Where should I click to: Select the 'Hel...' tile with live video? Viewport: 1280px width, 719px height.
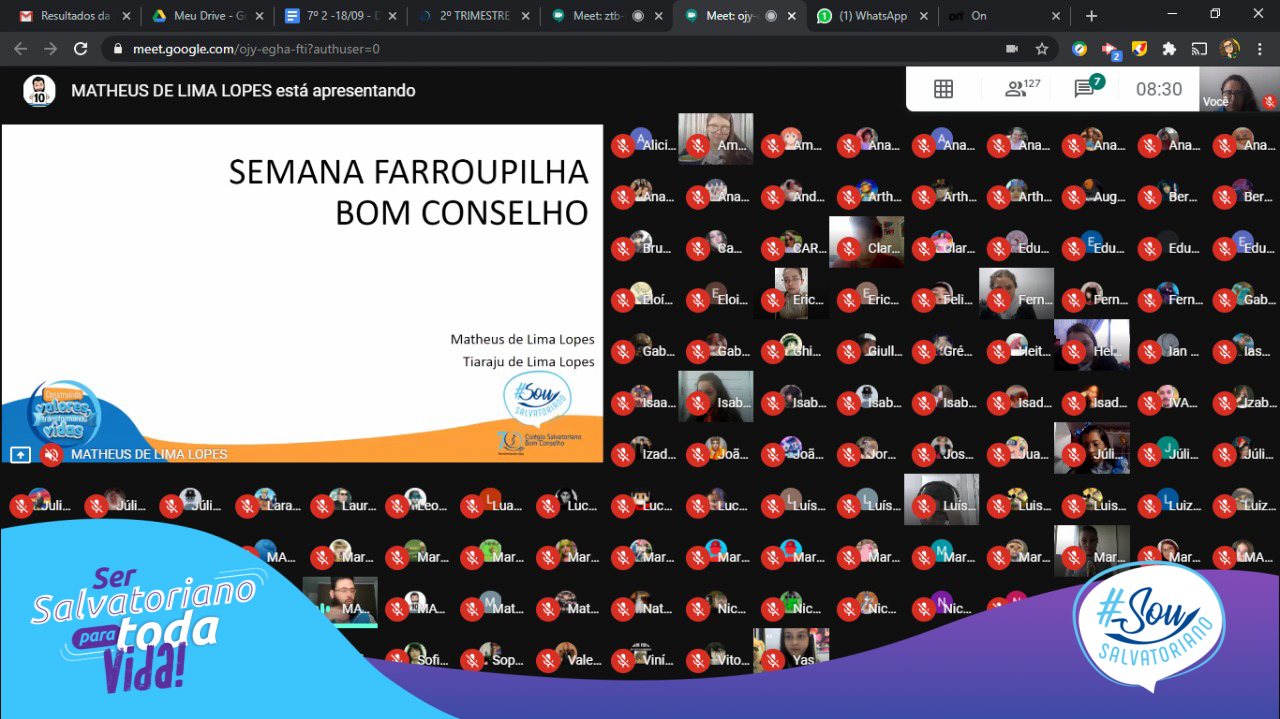(x=1092, y=345)
